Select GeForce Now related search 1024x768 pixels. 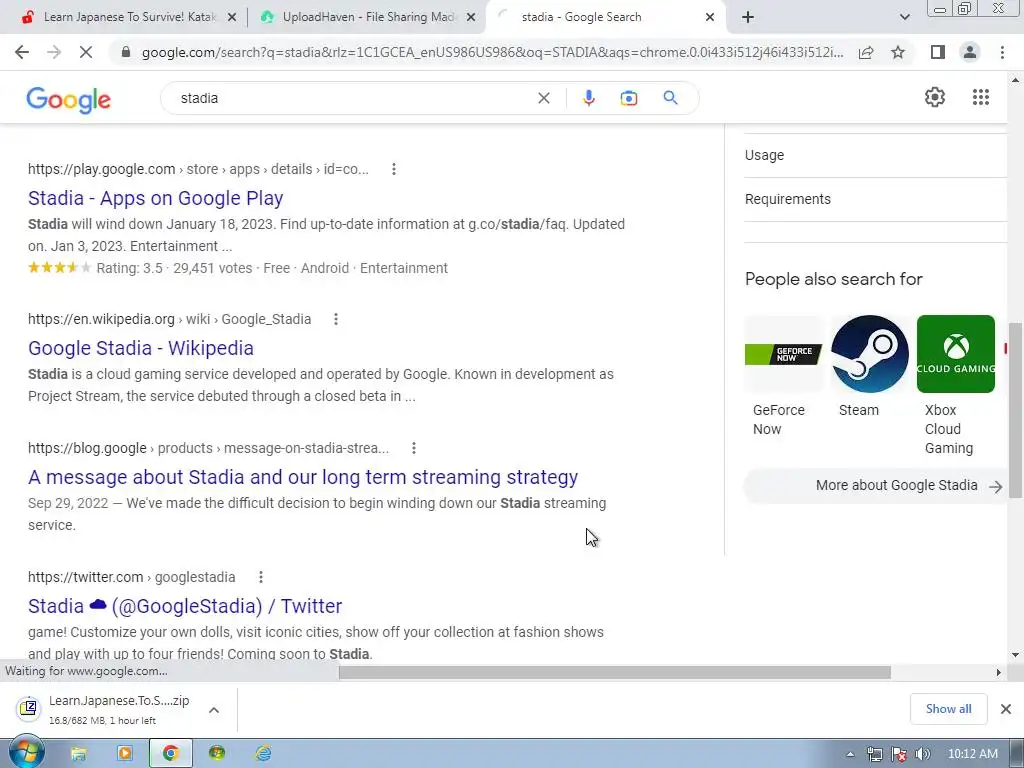coord(782,376)
